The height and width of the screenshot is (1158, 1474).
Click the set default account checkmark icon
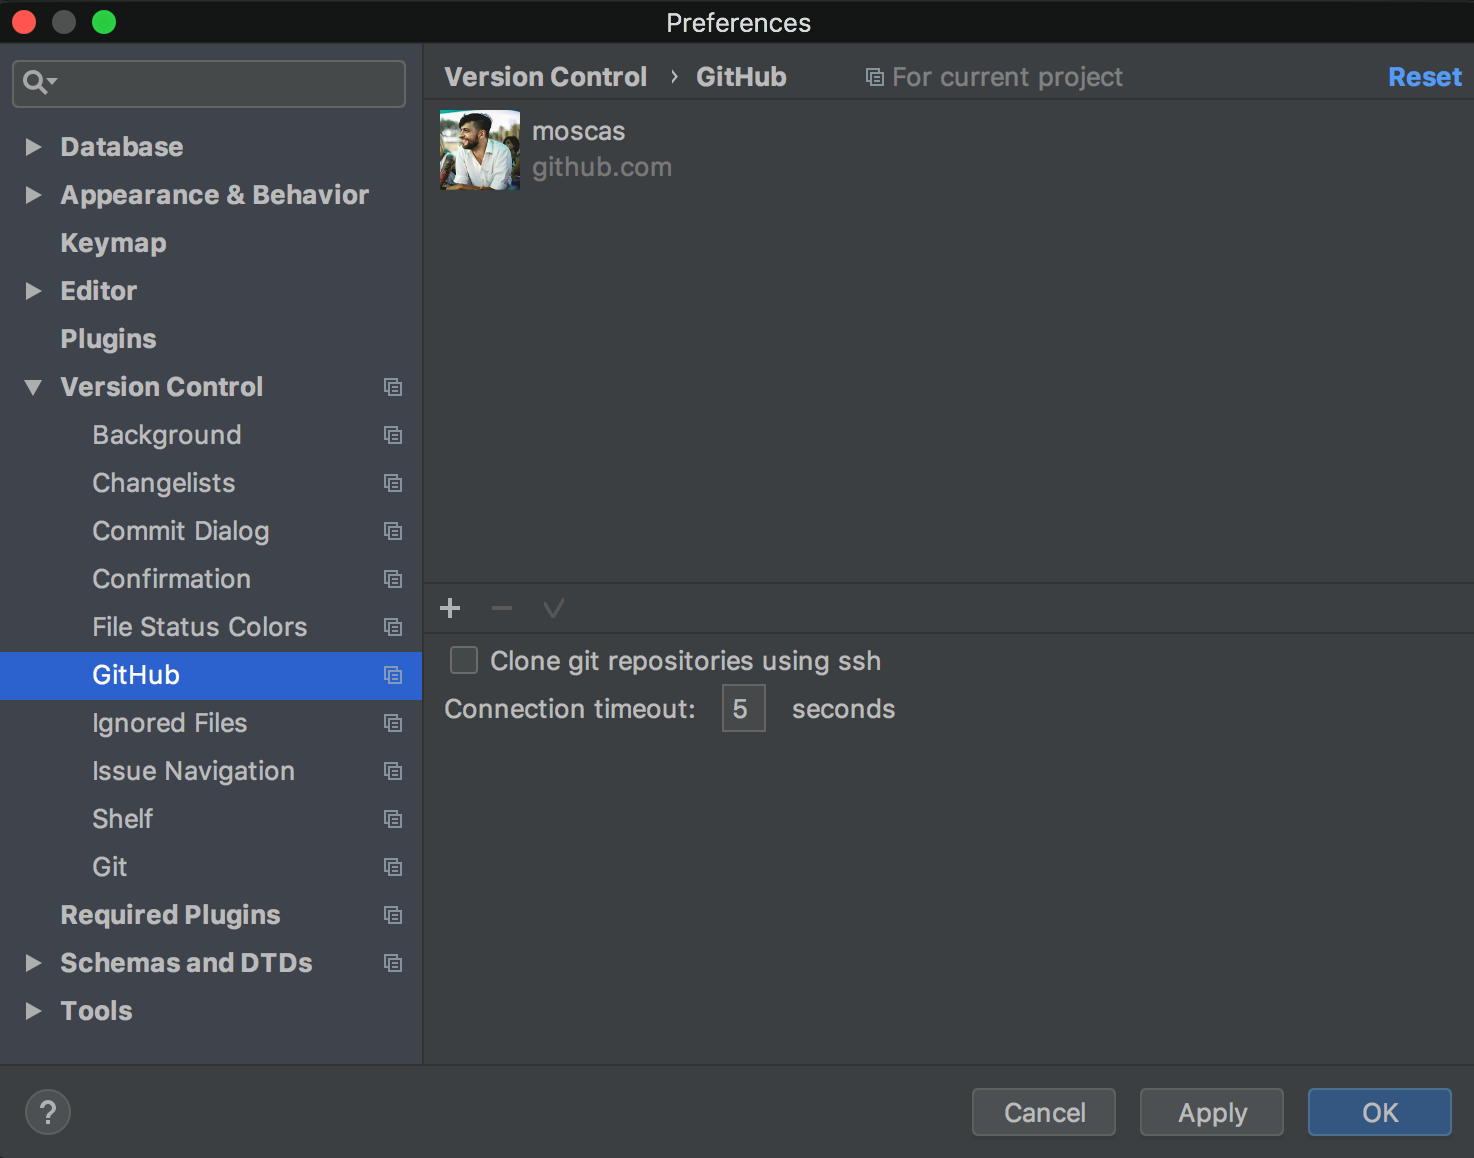pyautogui.click(x=553, y=608)
